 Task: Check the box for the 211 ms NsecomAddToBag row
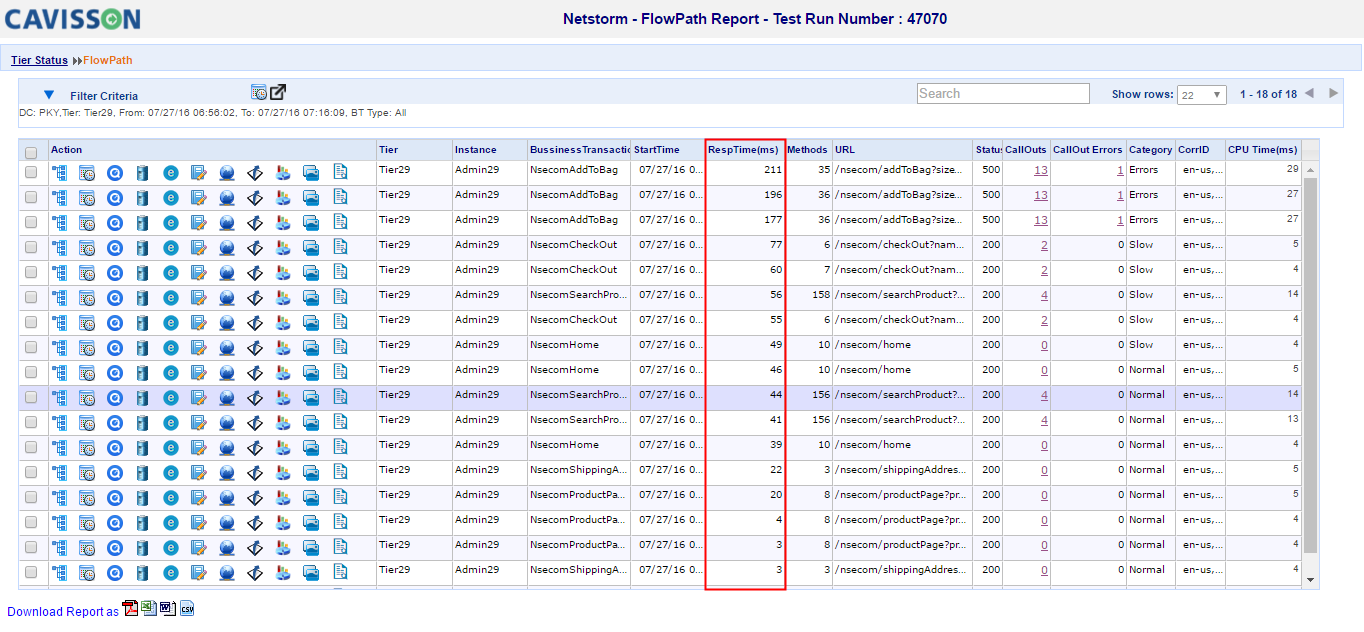[31, 172]
